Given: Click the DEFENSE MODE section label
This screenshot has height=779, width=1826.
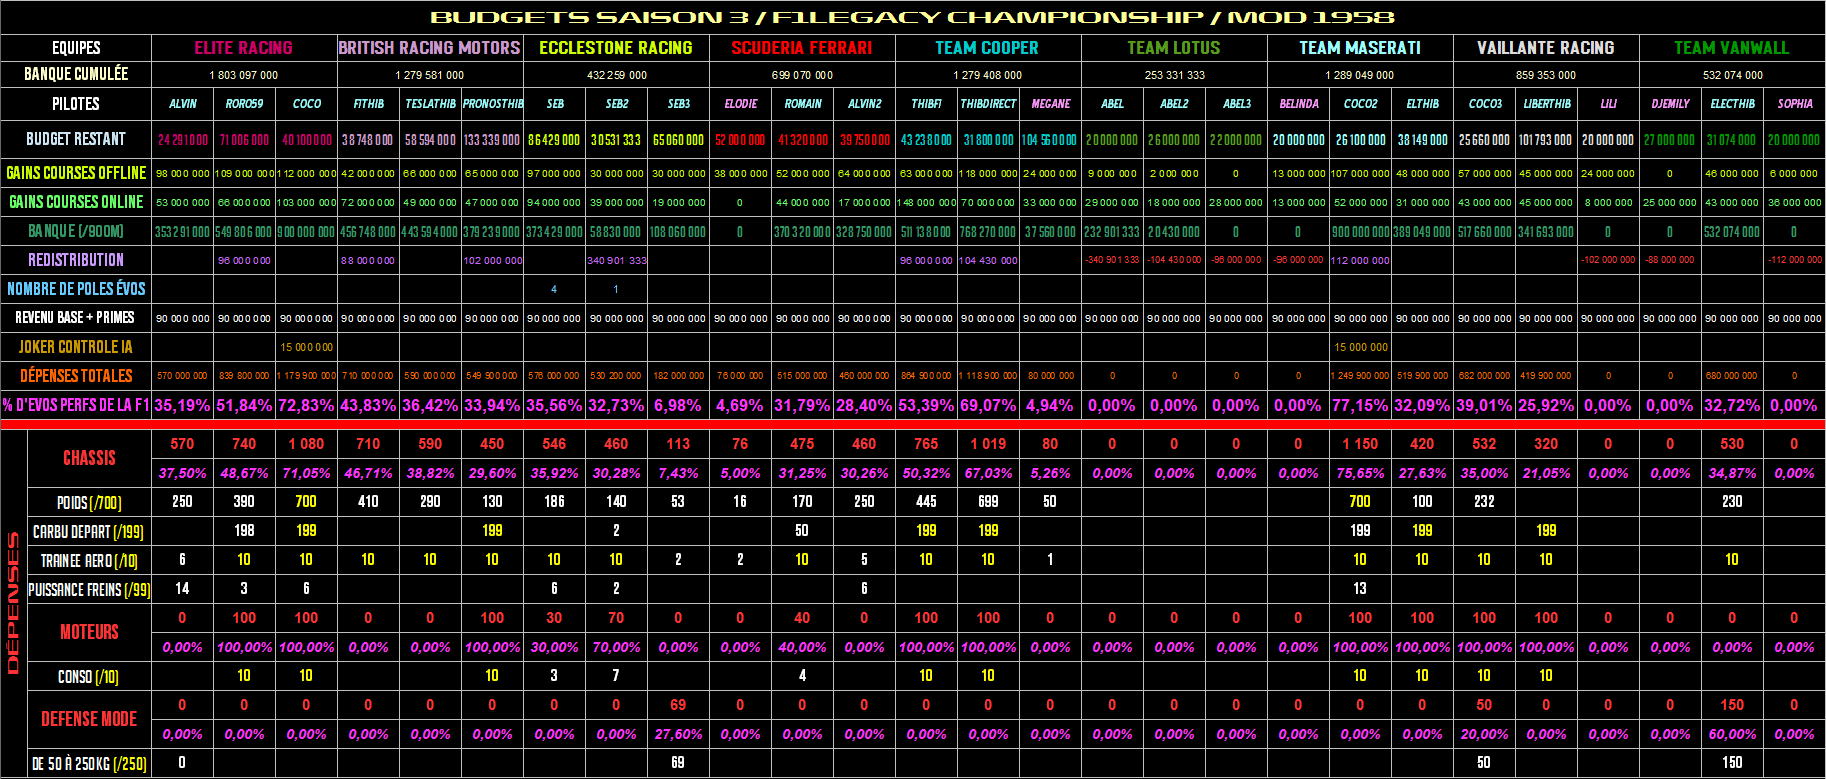Looking at the screenshot, I should click(89, 719).
